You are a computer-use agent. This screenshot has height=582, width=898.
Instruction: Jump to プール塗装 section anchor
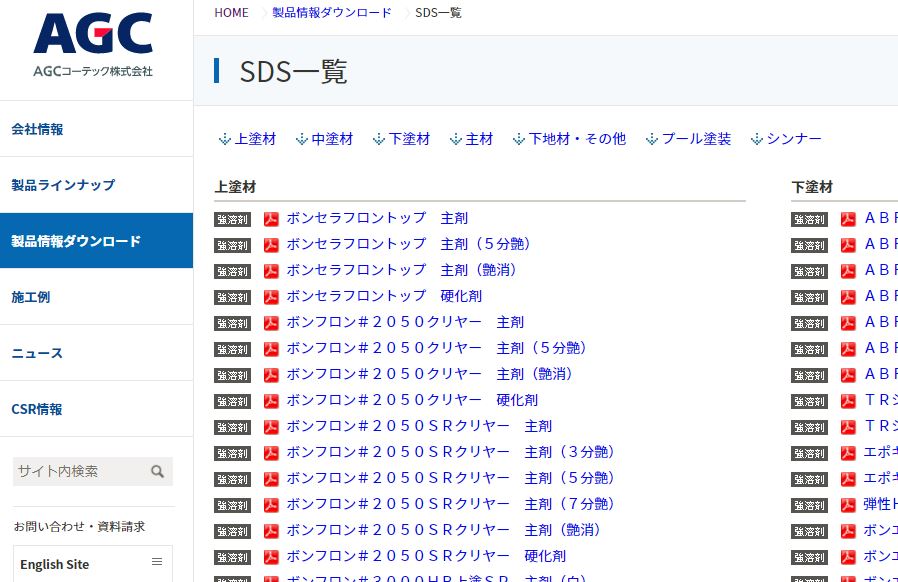pos(688,139)
